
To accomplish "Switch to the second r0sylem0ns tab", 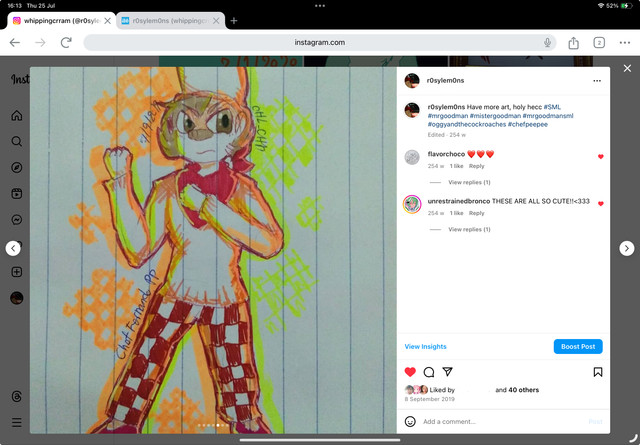I will [170, 21].
